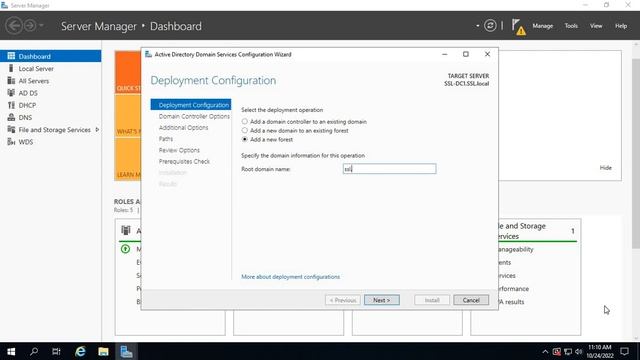Click Performance in File and Storage tile
Screen dimensions: 640x360
click(x=514, y=289)
